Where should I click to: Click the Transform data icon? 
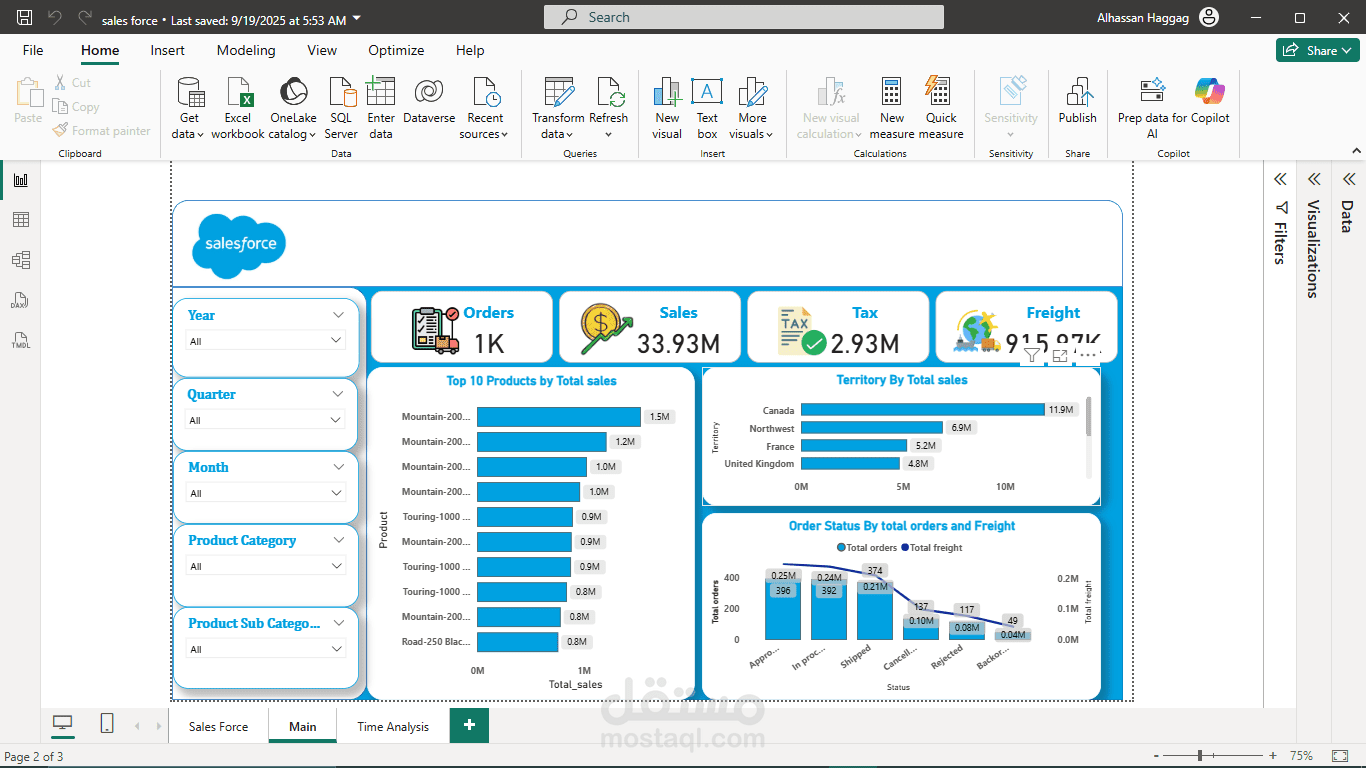558,93
